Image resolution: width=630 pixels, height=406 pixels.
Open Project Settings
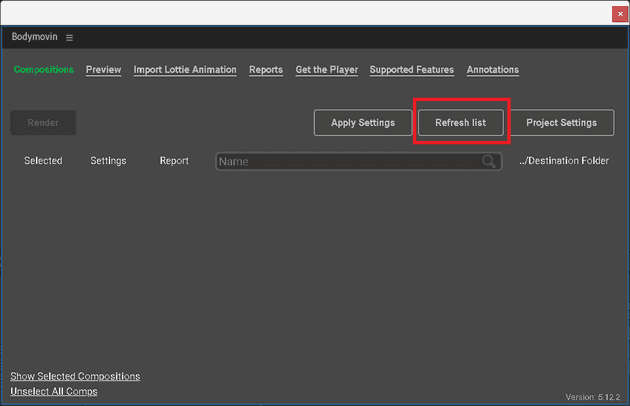pyautogui.click(x=561, y=123)
